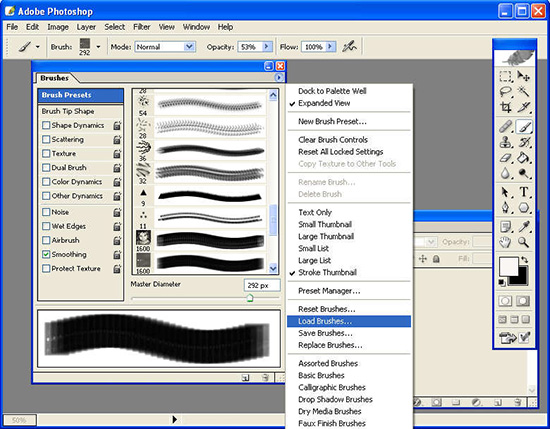Select the Magic Wand tool

pyautogui.click(x=524, y=92)
